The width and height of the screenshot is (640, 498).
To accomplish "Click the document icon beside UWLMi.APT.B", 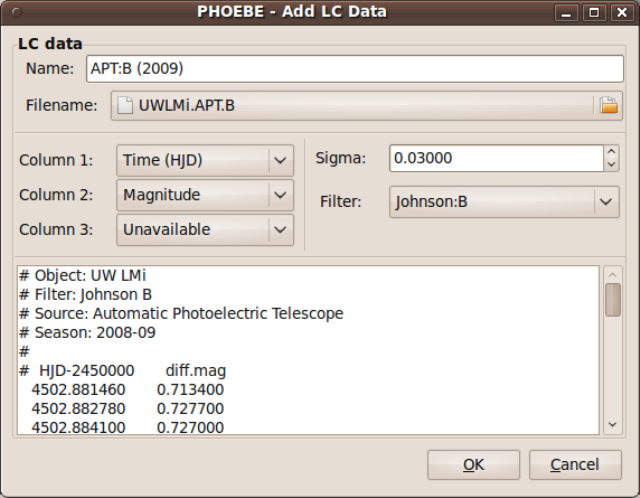I will [x=124, y=106].
